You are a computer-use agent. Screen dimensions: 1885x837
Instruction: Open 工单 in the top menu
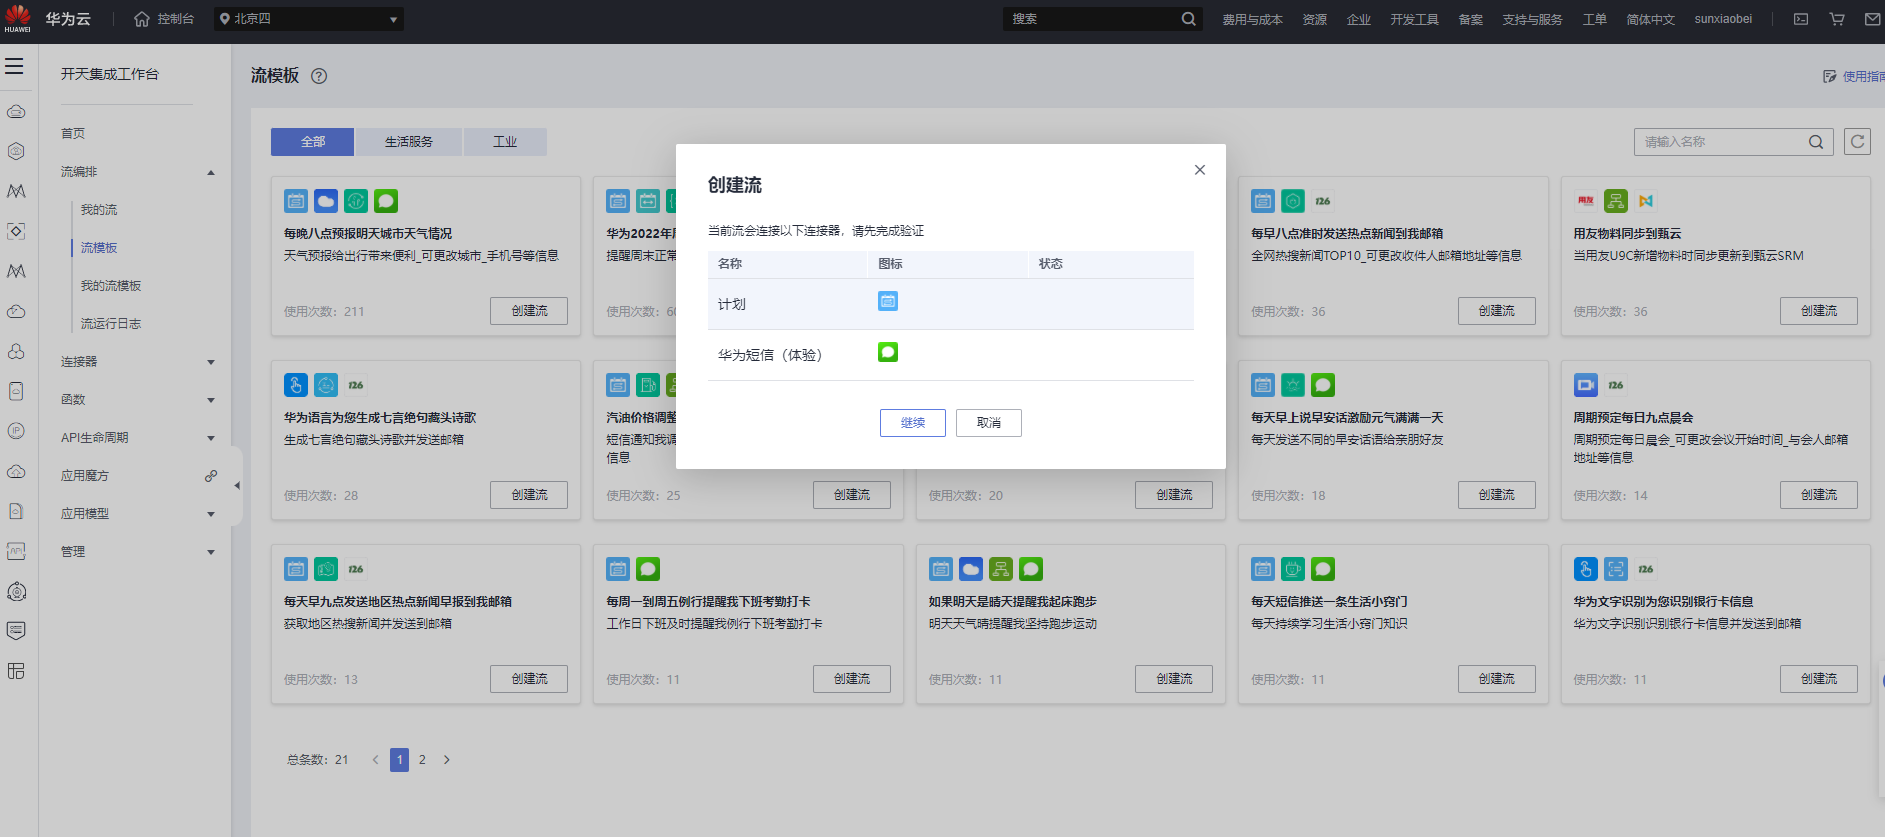1595,19
